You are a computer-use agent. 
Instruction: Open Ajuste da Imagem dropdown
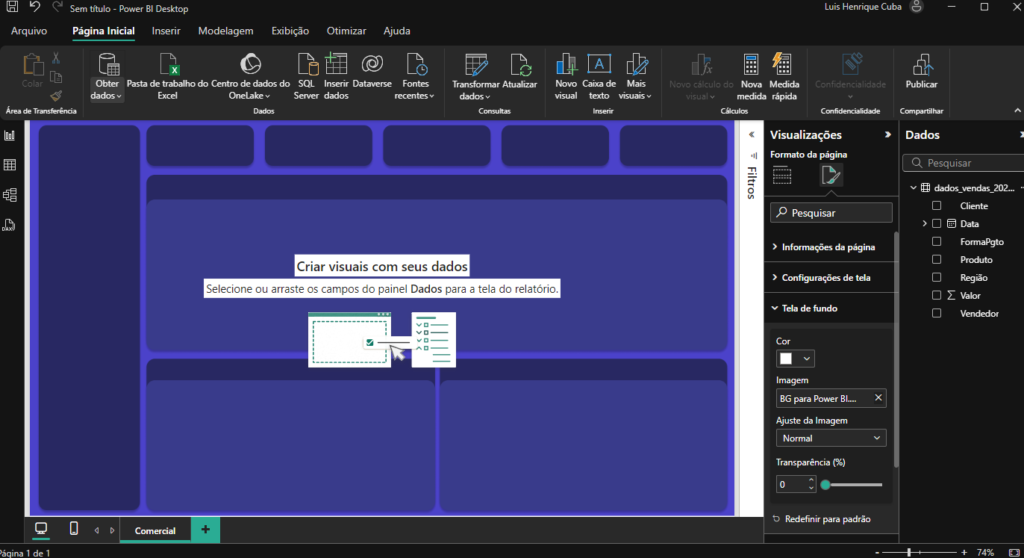pyautogui.click(x=831, y=438)
